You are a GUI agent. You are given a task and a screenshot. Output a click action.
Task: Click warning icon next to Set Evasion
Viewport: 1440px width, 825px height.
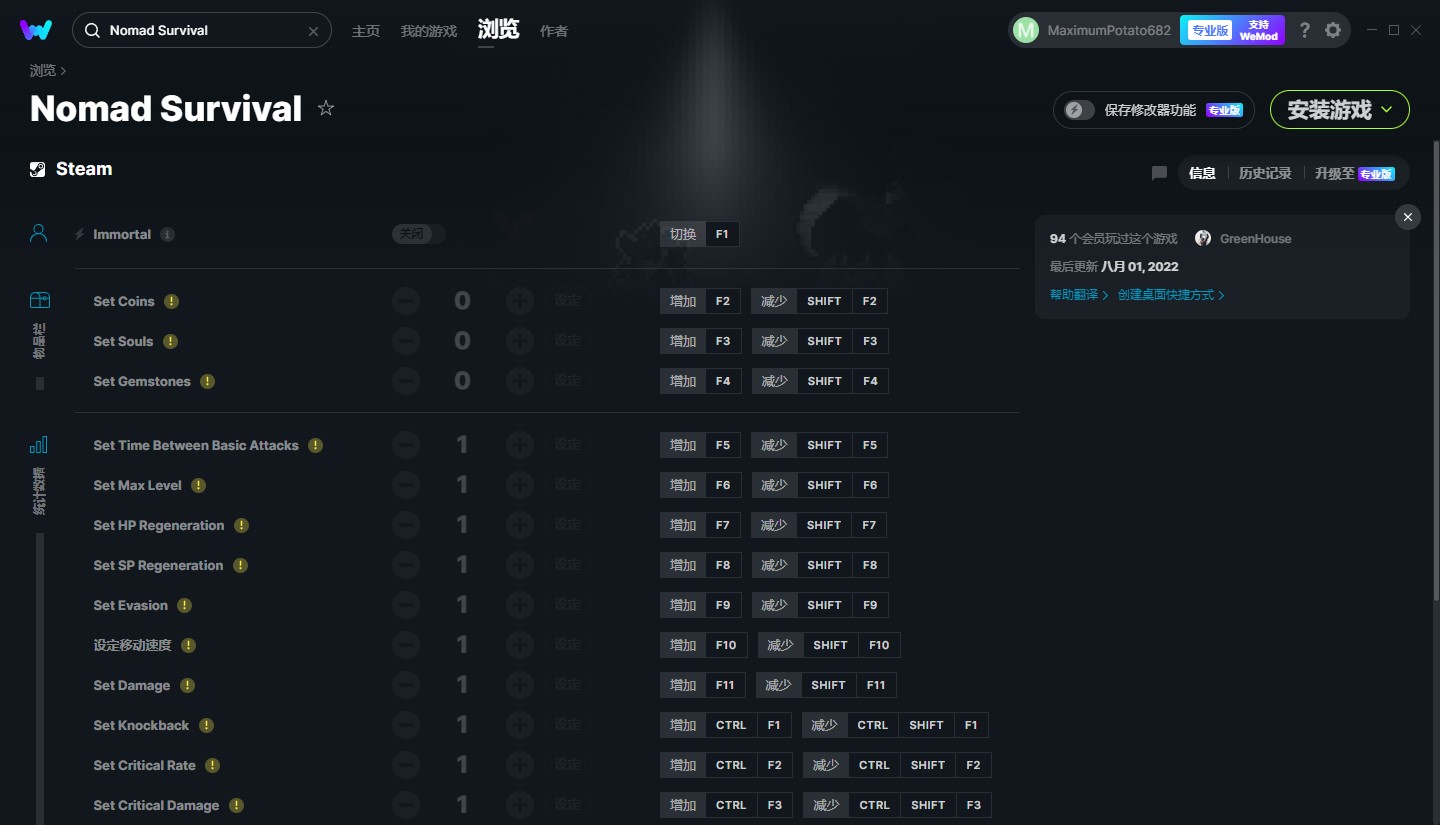[184, 605]
